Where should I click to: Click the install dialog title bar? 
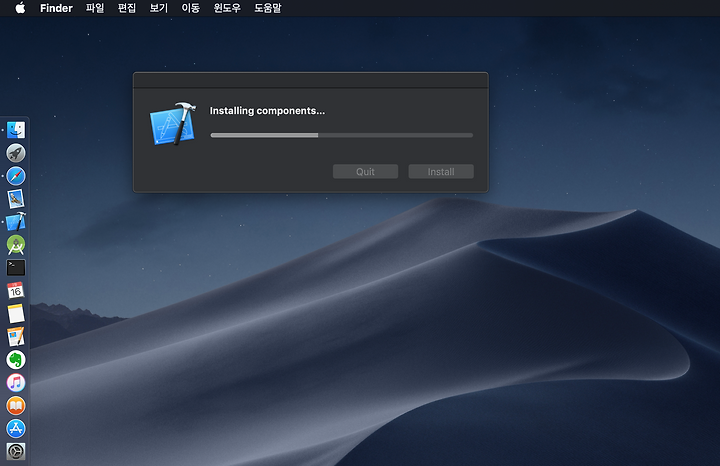tap(311, 80)
